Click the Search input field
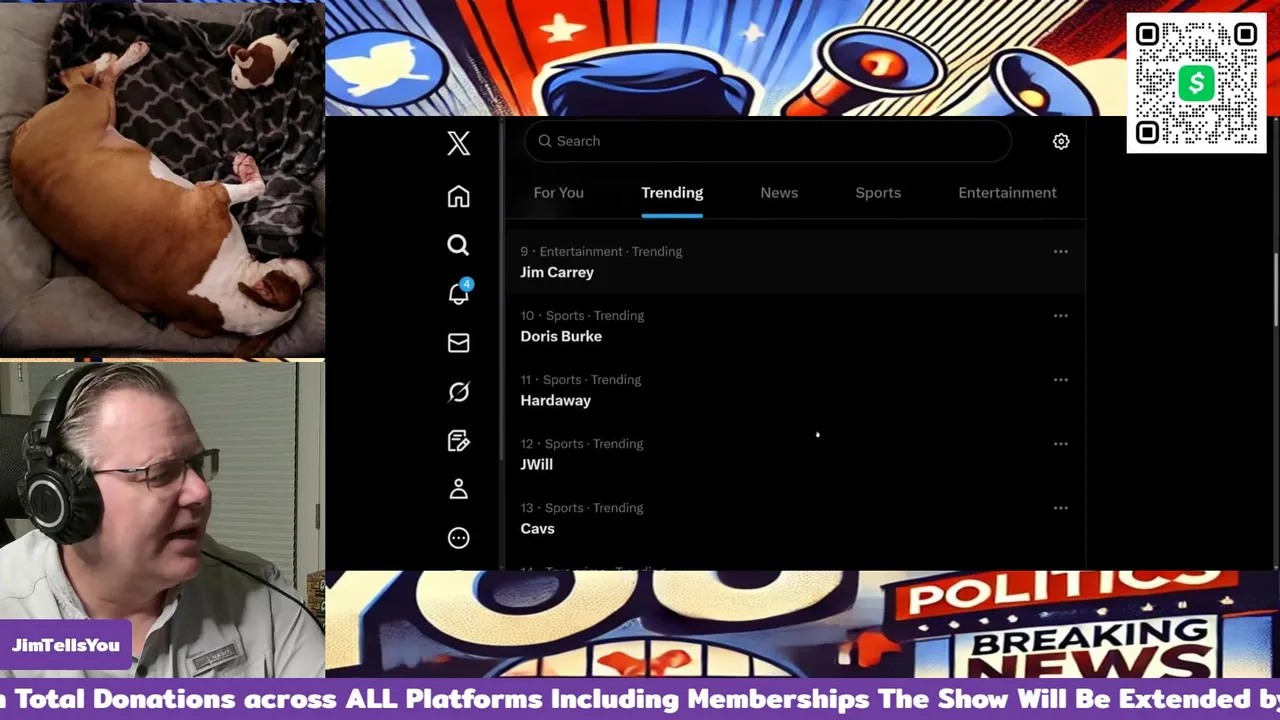The height and width of the screenshot is (720, 1280). pos(768,141)
